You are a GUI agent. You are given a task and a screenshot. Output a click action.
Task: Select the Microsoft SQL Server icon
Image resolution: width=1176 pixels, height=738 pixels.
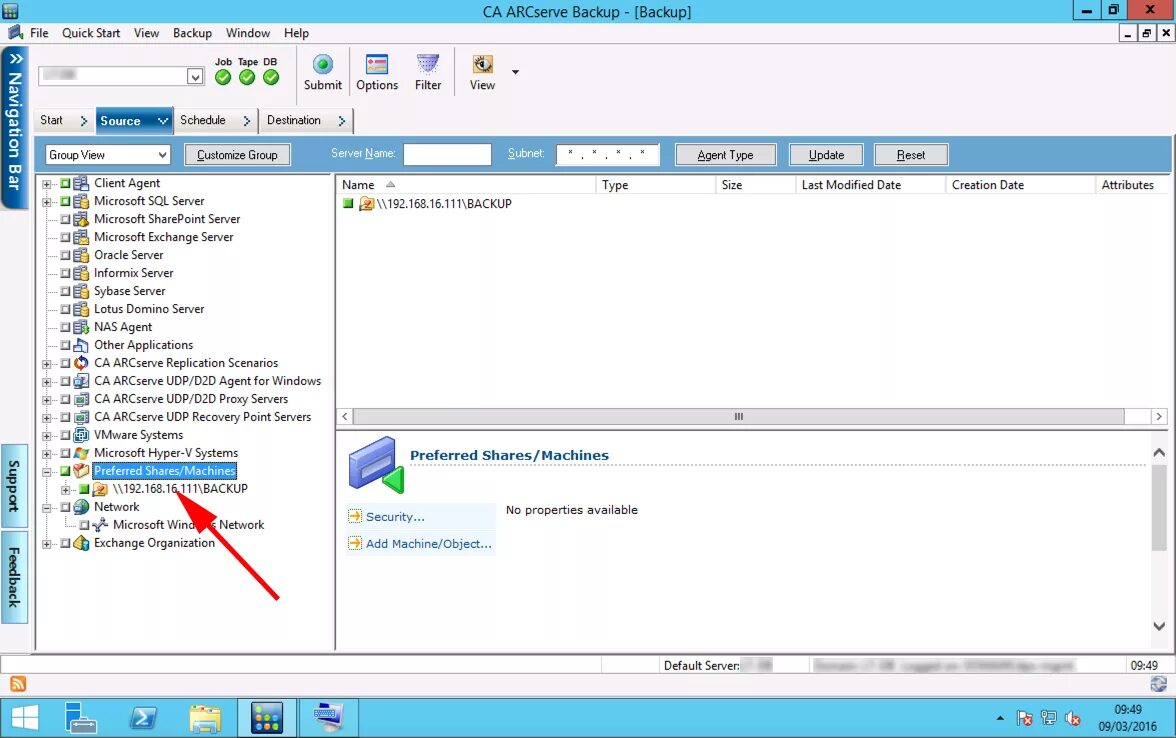[x=81, y=201]
